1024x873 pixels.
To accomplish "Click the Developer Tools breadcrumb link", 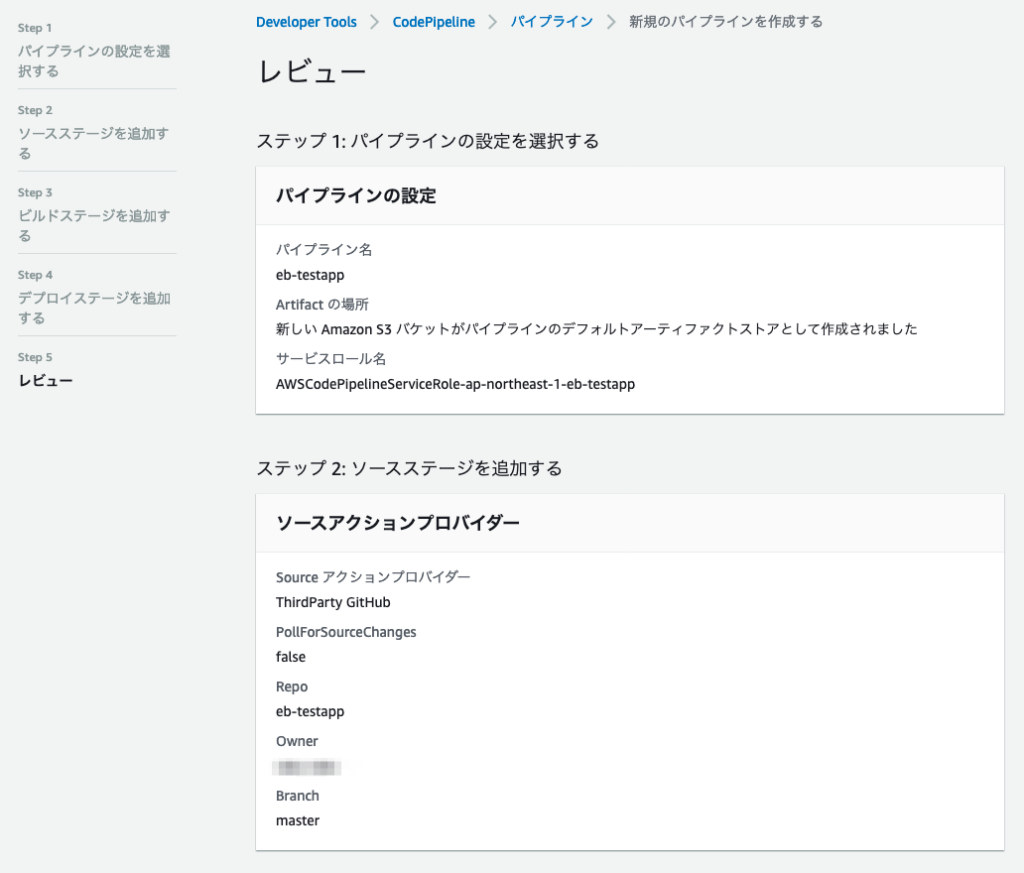I will tap(306, 21).
